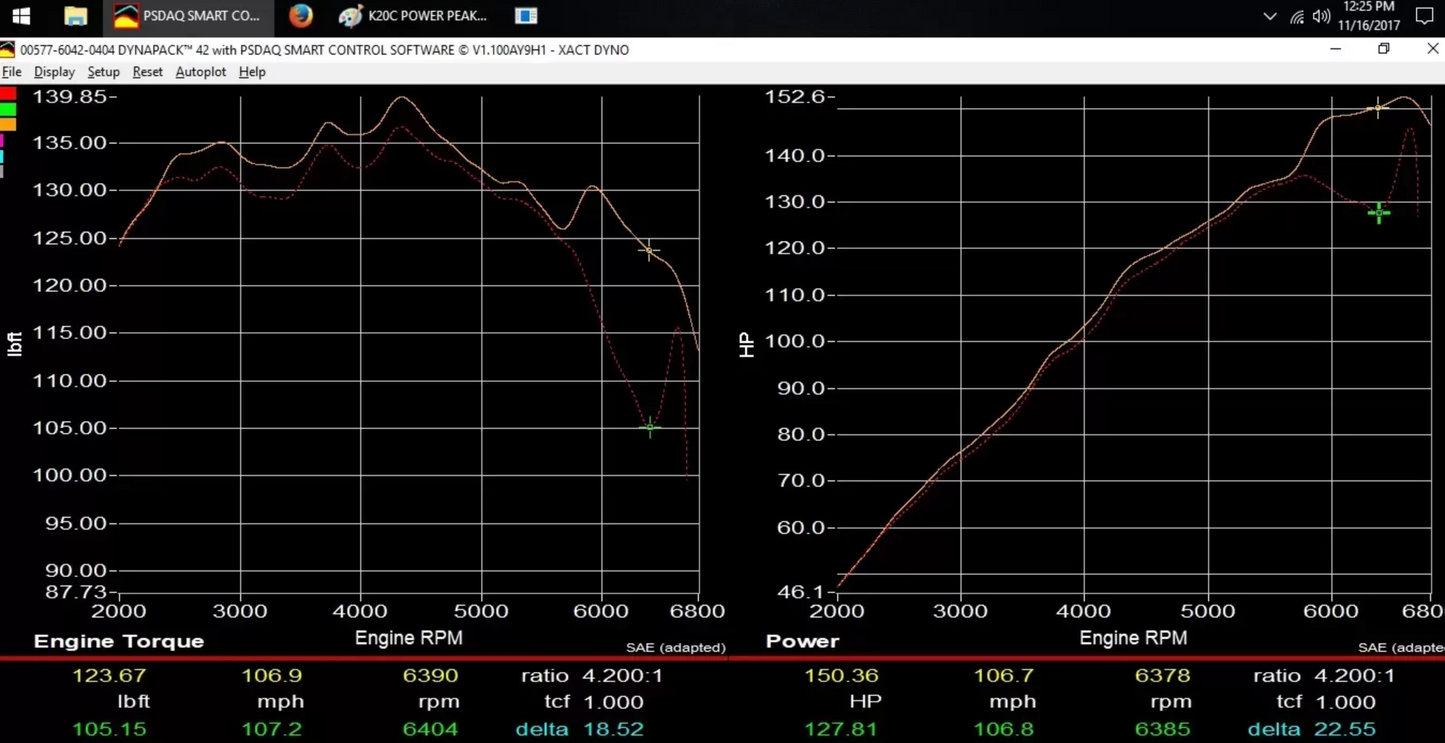Click the green cursor marker on torque graph
The height and width of the screenshot is (743, 1445).
[x=650, y=427]
